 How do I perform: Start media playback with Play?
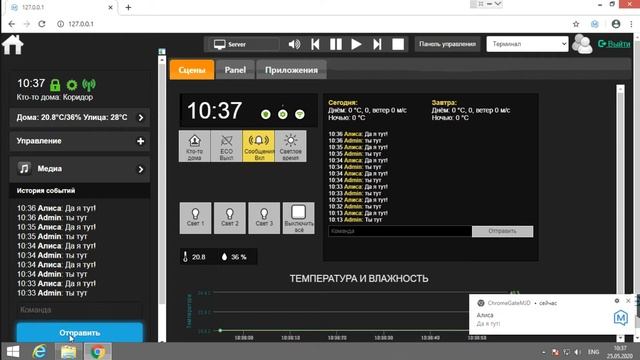(356, 44)
